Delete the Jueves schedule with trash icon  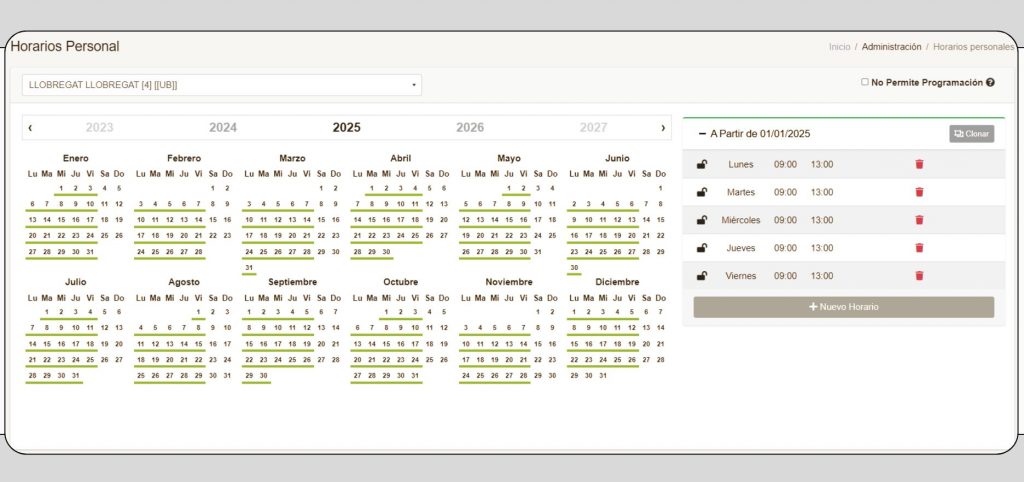click(x=920, y=248)
